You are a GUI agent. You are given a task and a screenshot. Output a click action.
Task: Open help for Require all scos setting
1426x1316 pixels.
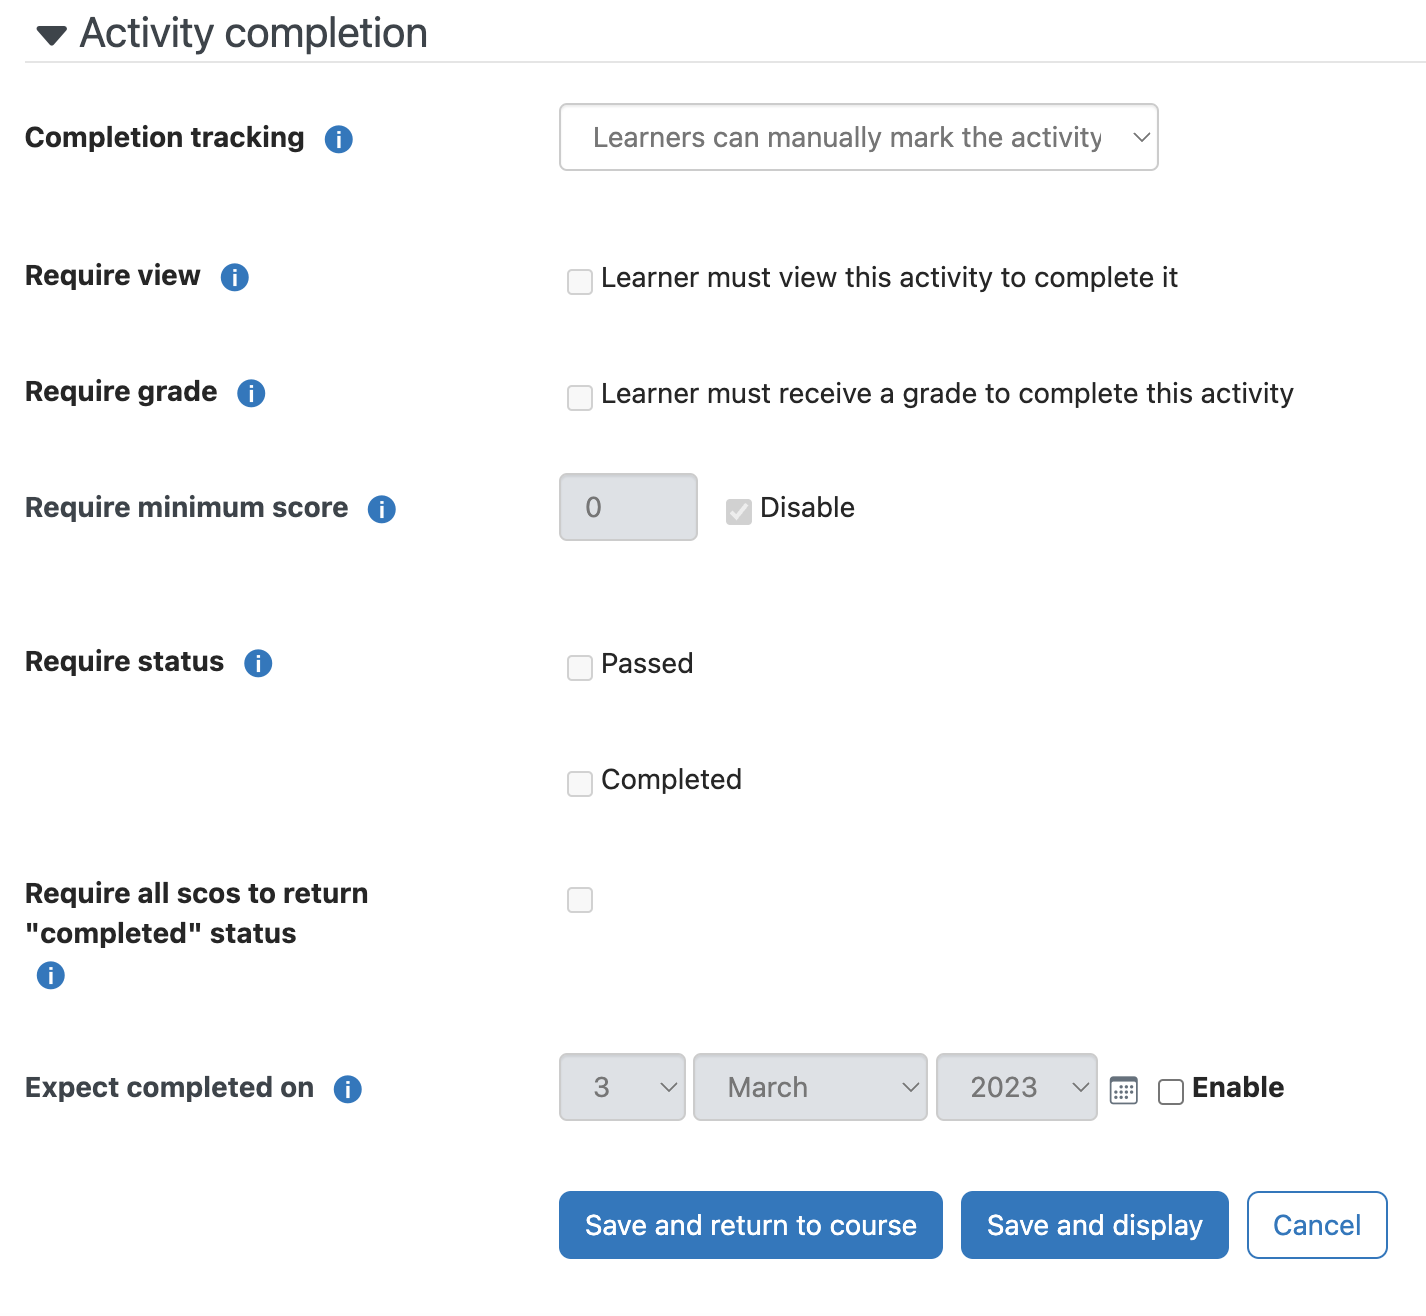51,975
